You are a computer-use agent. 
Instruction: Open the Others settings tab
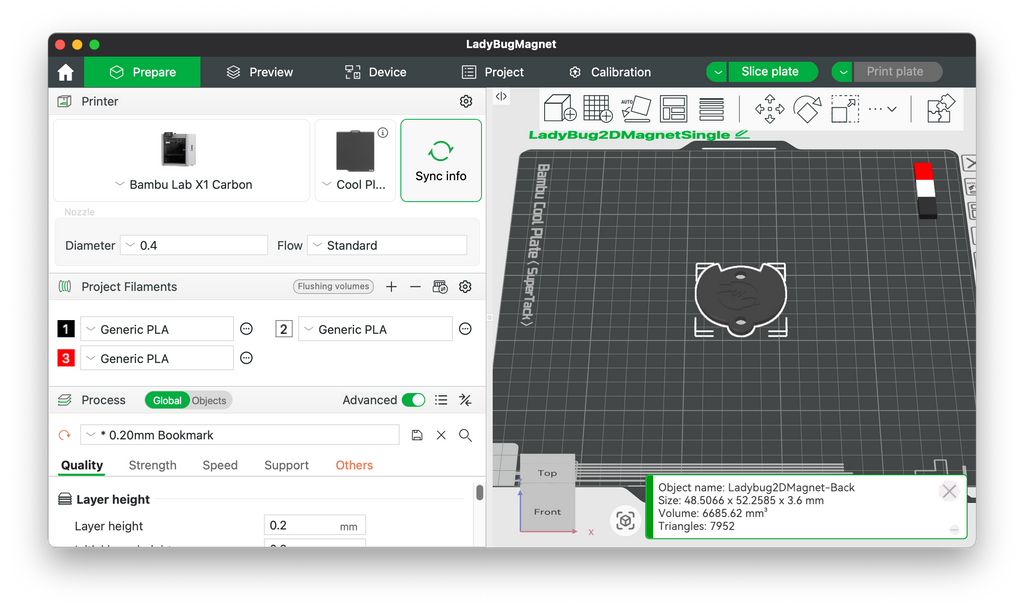(x=354, y=465)
